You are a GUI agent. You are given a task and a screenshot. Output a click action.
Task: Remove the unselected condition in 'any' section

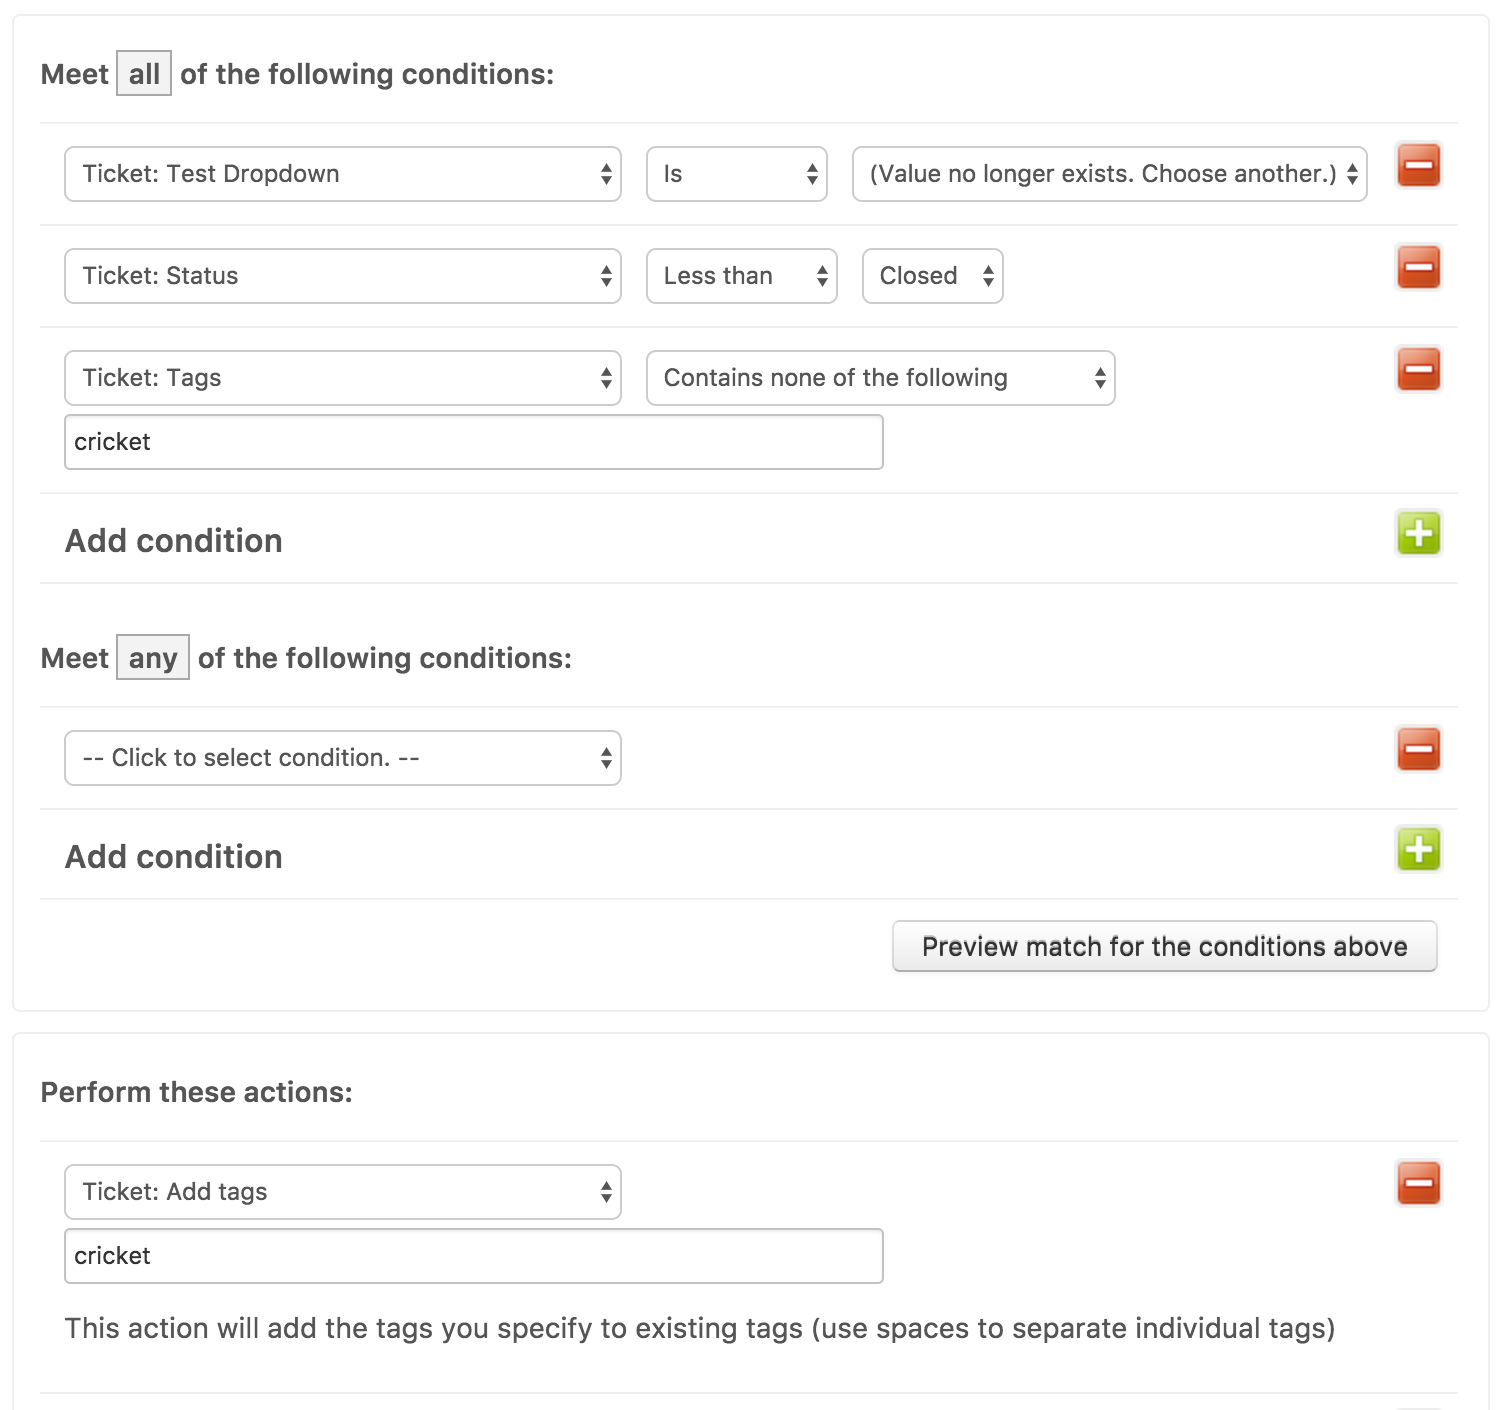click(x=1418, y=750)
